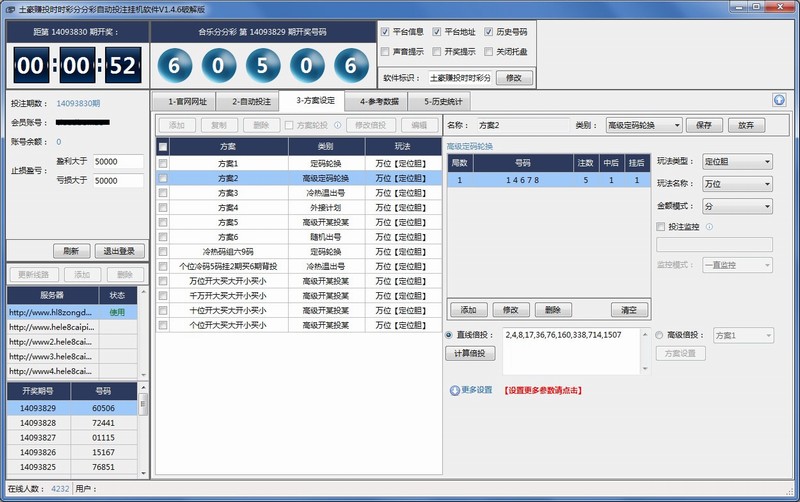Expand the 玩法类型 dropdown
The height and width of the screenshot is (502, 800).
coord(738,161)
